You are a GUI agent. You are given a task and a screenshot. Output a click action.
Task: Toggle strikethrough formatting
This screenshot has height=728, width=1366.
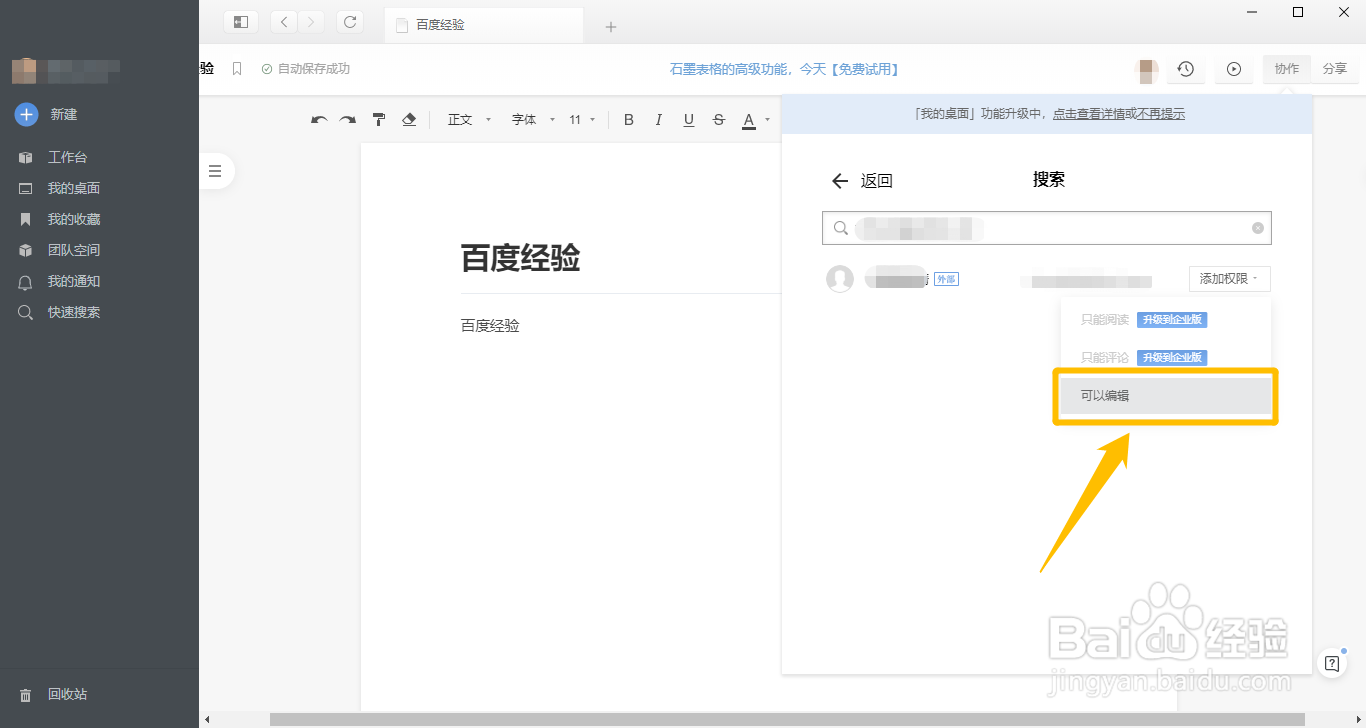tap(719, 120)
